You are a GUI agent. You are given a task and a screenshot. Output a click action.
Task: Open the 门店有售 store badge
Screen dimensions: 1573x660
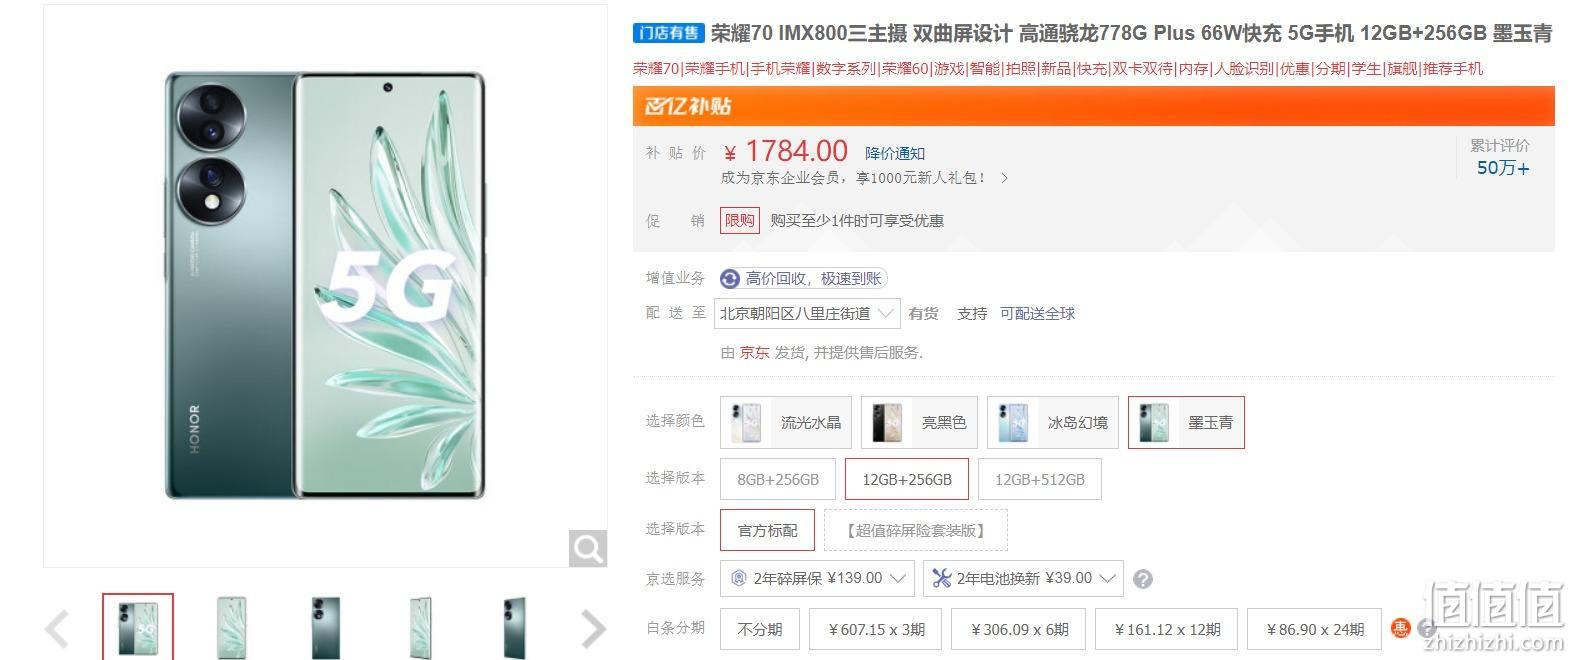point(669,33)
